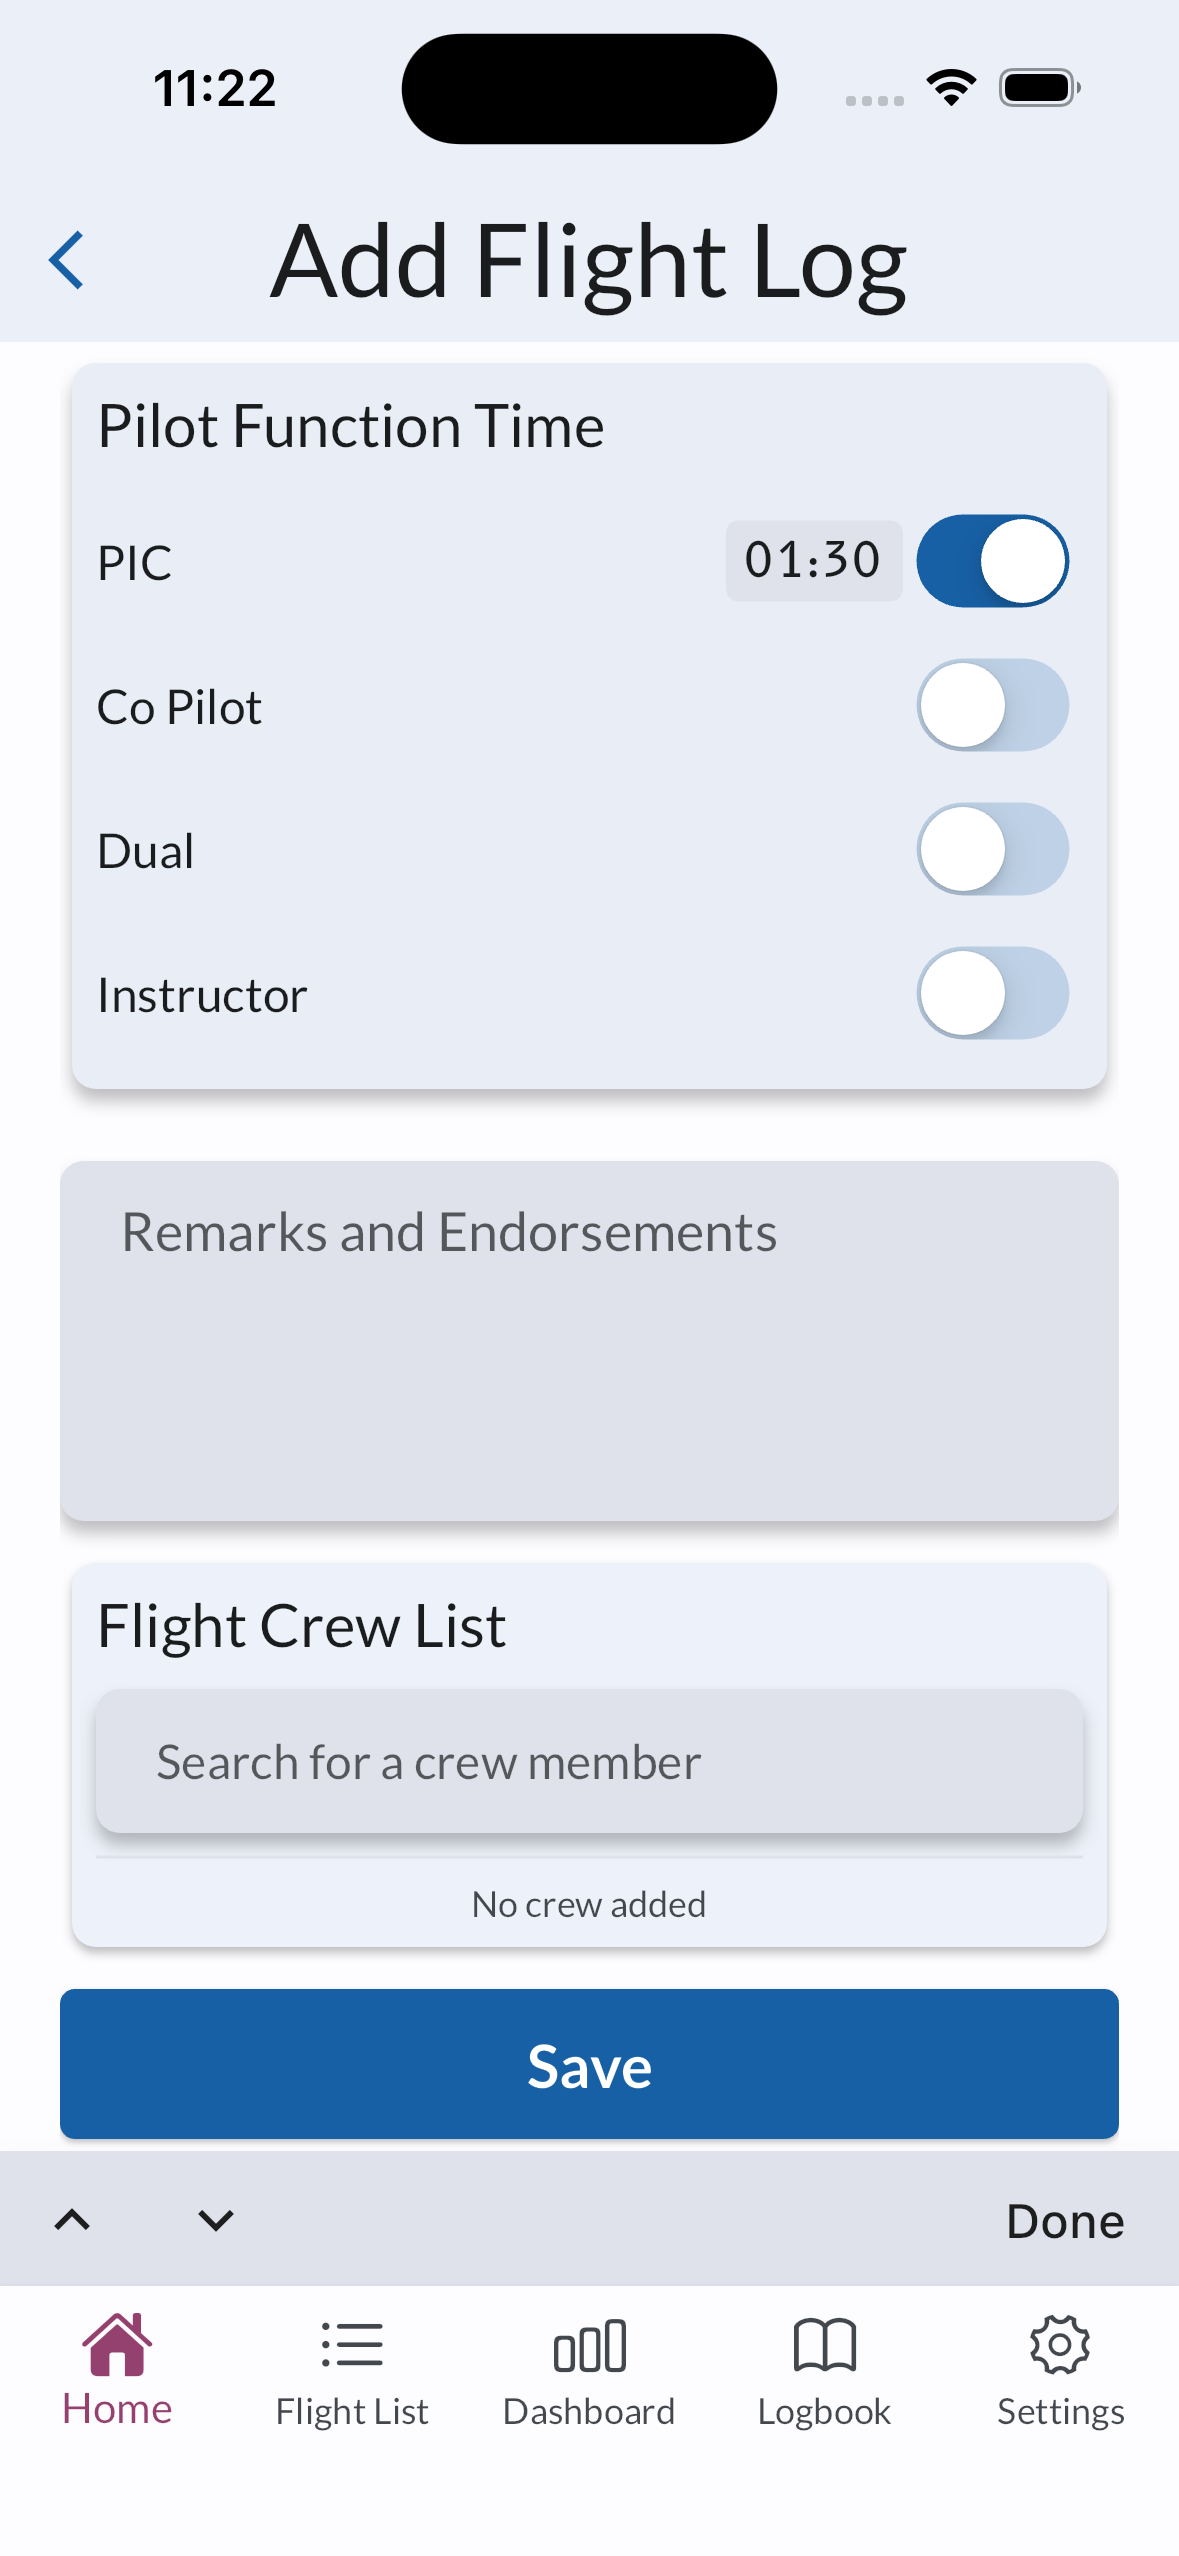This screenshot has height=2556, width=1179.
Task: Enable the Co Pilot toggle
Action: coord(992,705)
